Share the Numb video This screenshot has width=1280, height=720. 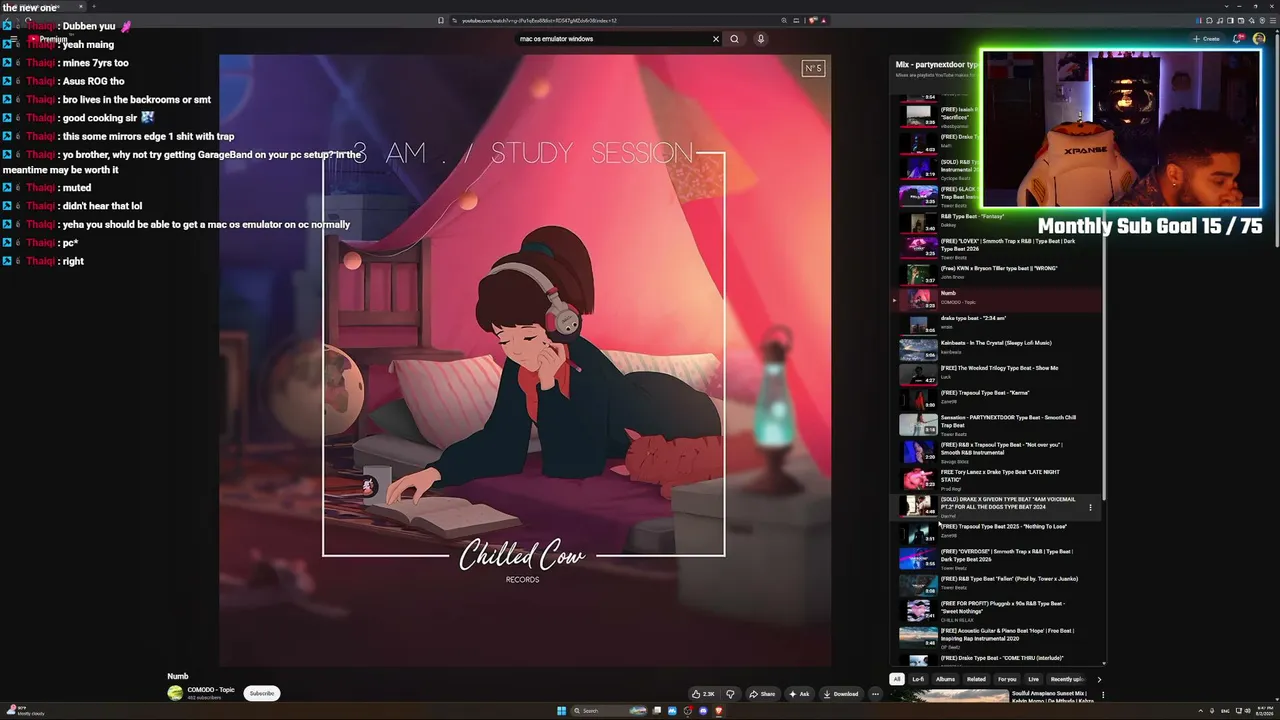(762, 694)
